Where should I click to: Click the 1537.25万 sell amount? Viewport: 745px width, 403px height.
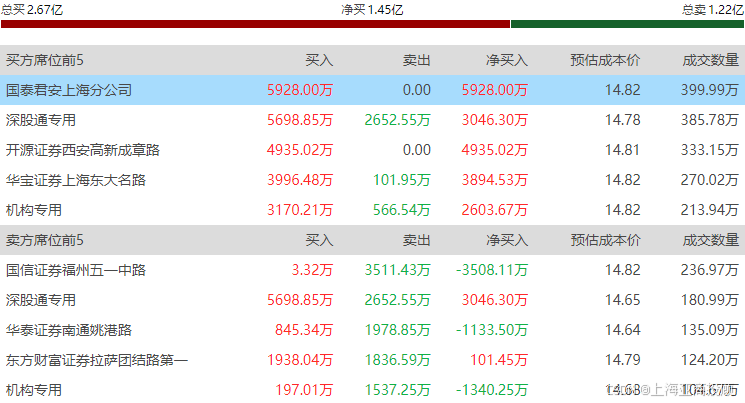pos(397,390)
